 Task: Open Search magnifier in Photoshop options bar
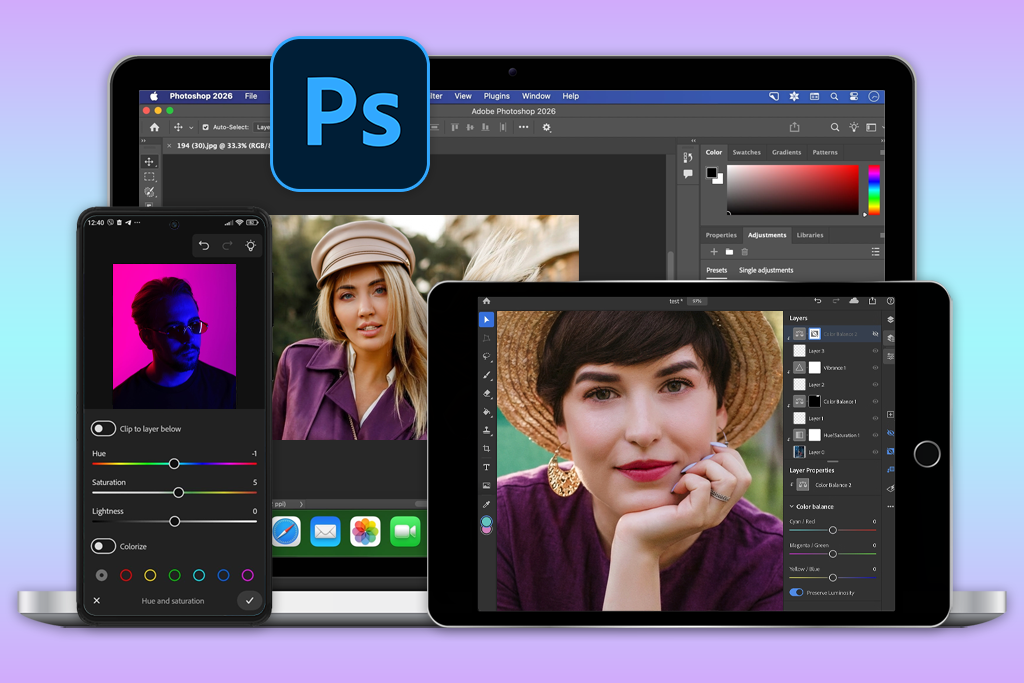click(835, 127)
